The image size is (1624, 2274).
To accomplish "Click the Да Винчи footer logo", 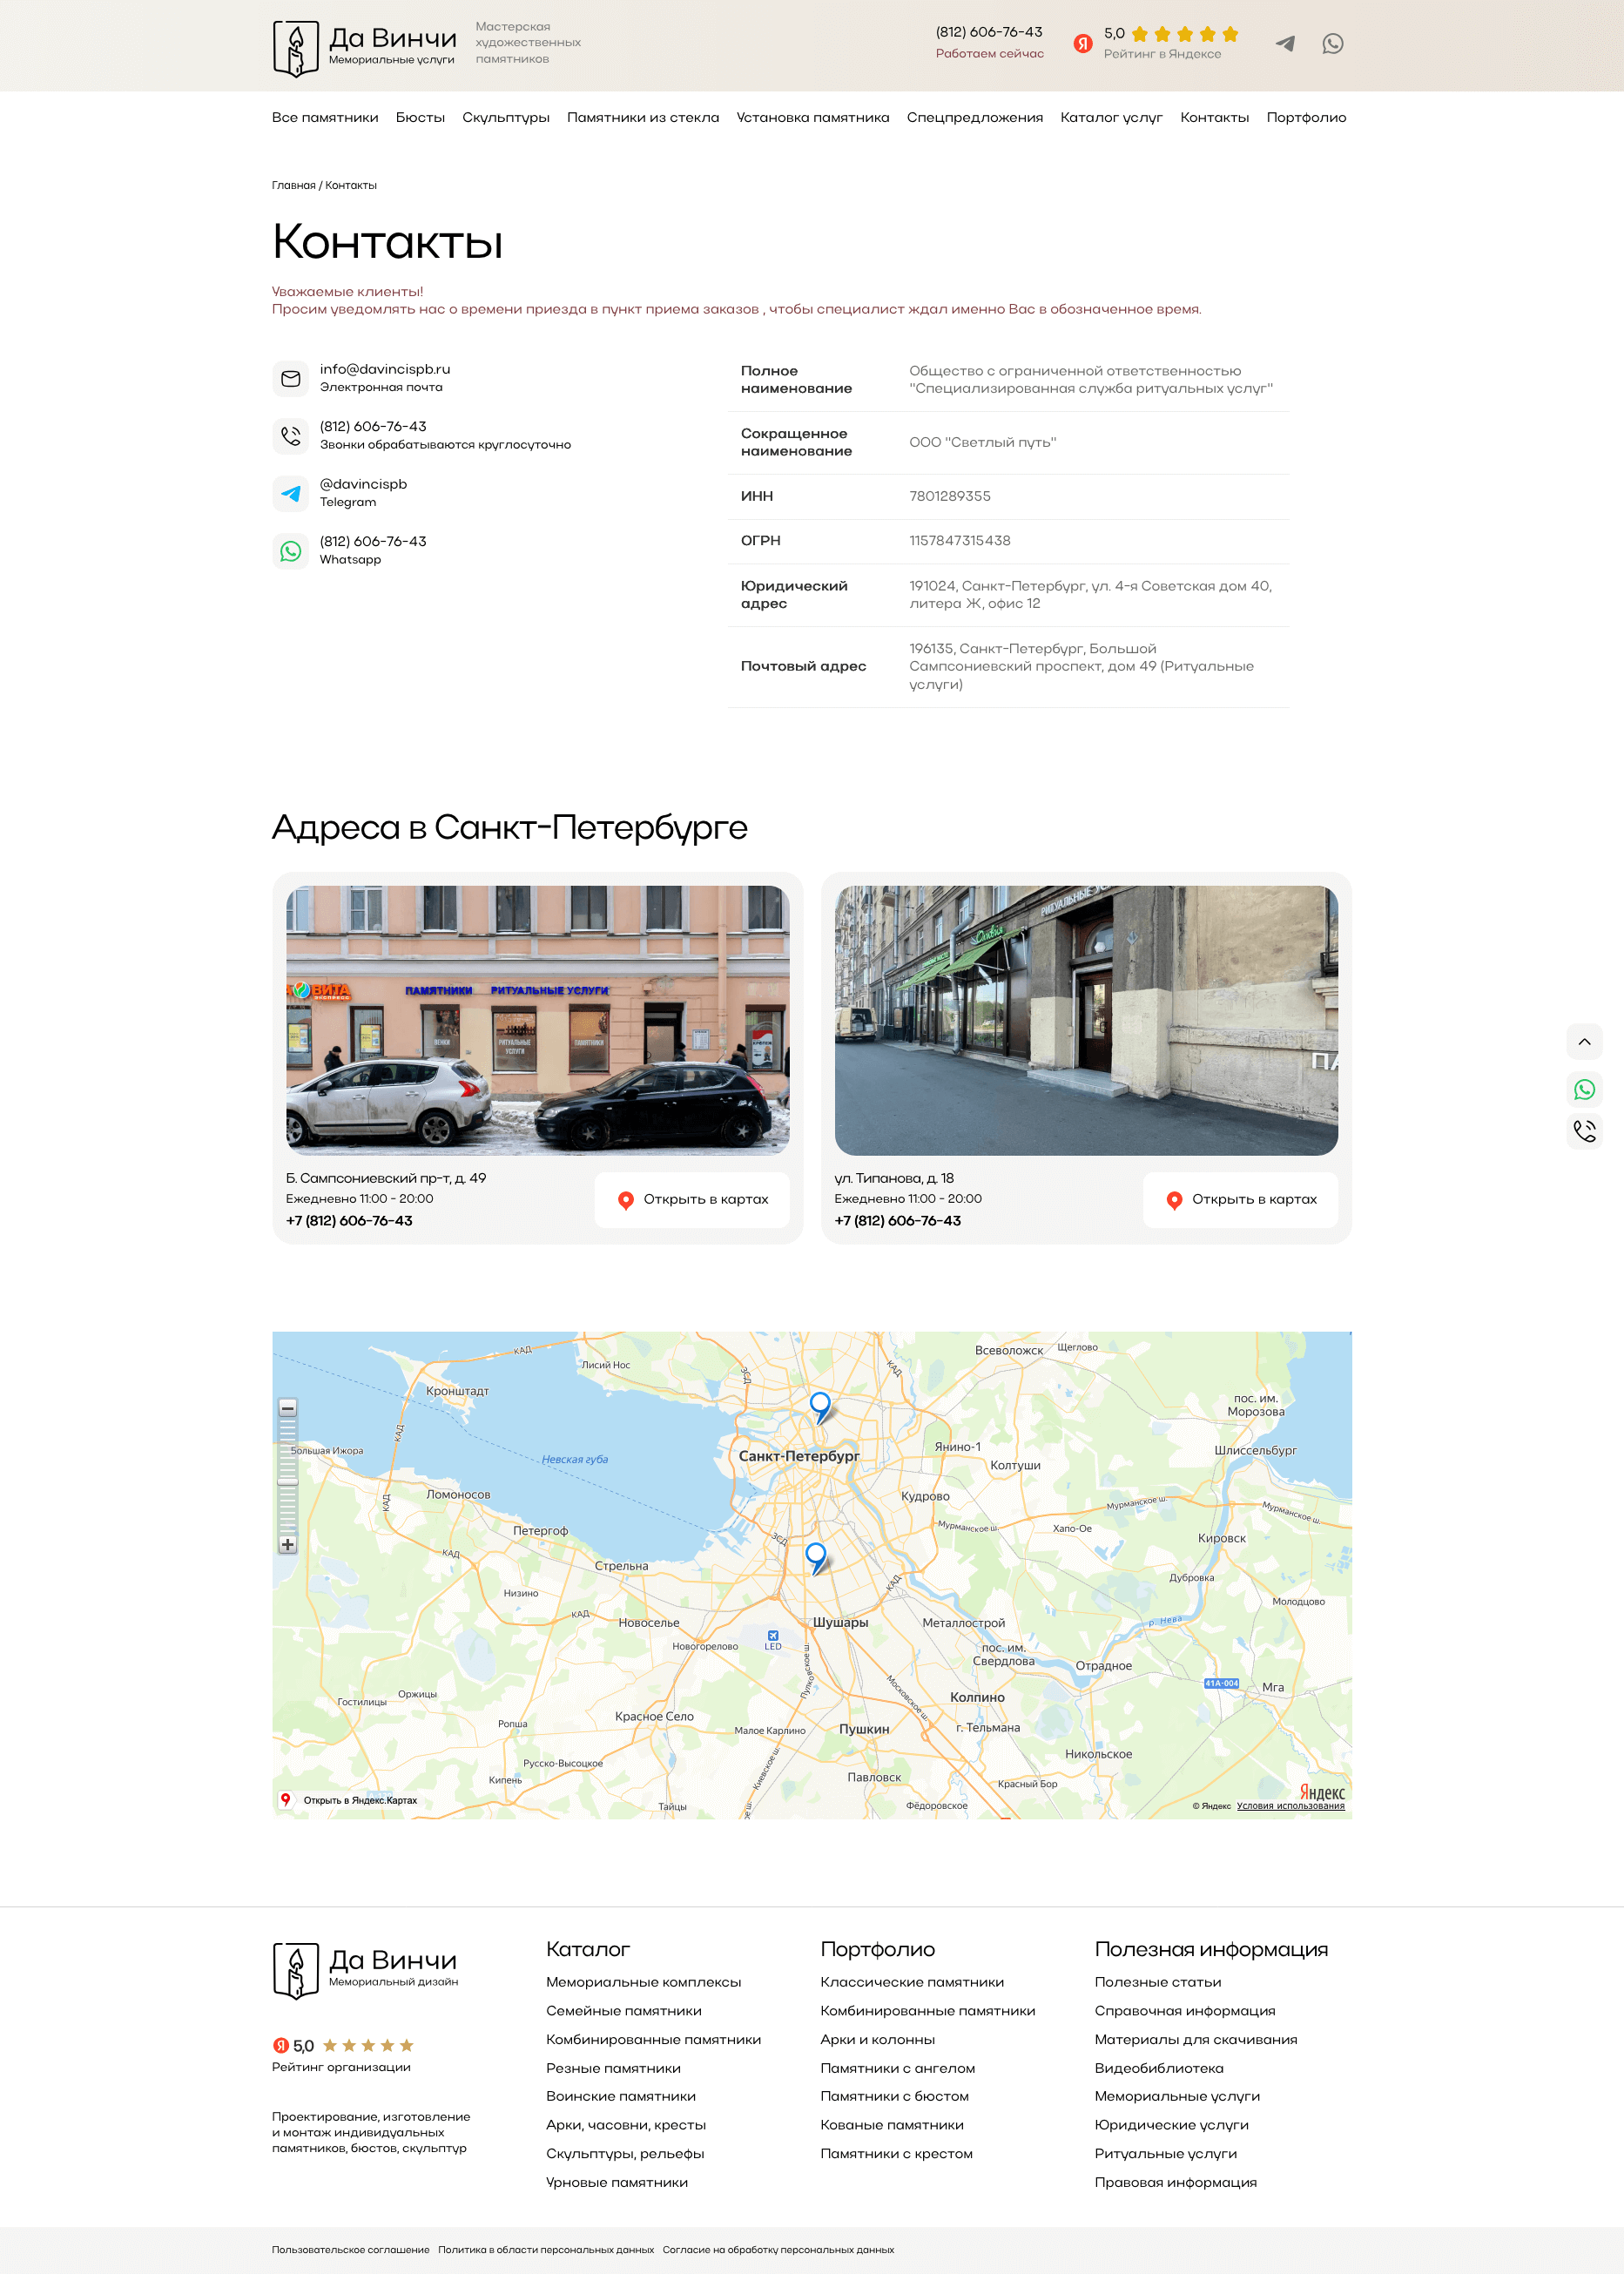I will 365,1970.
